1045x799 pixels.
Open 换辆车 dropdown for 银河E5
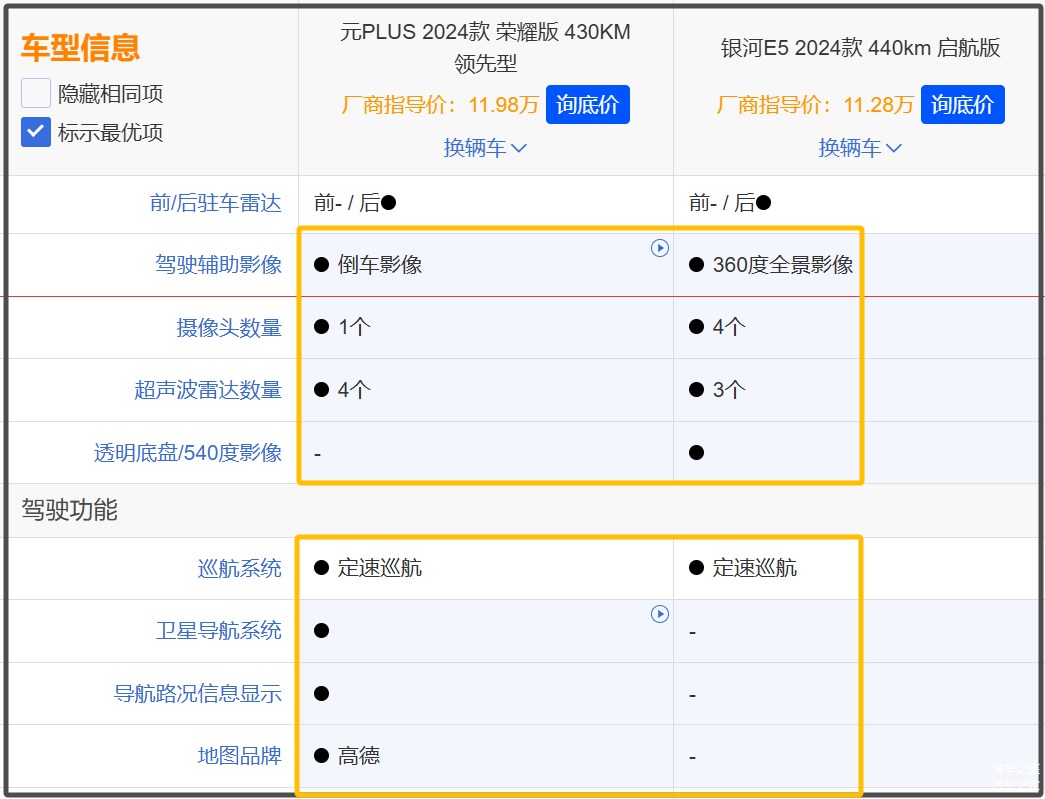click(860, 148)
